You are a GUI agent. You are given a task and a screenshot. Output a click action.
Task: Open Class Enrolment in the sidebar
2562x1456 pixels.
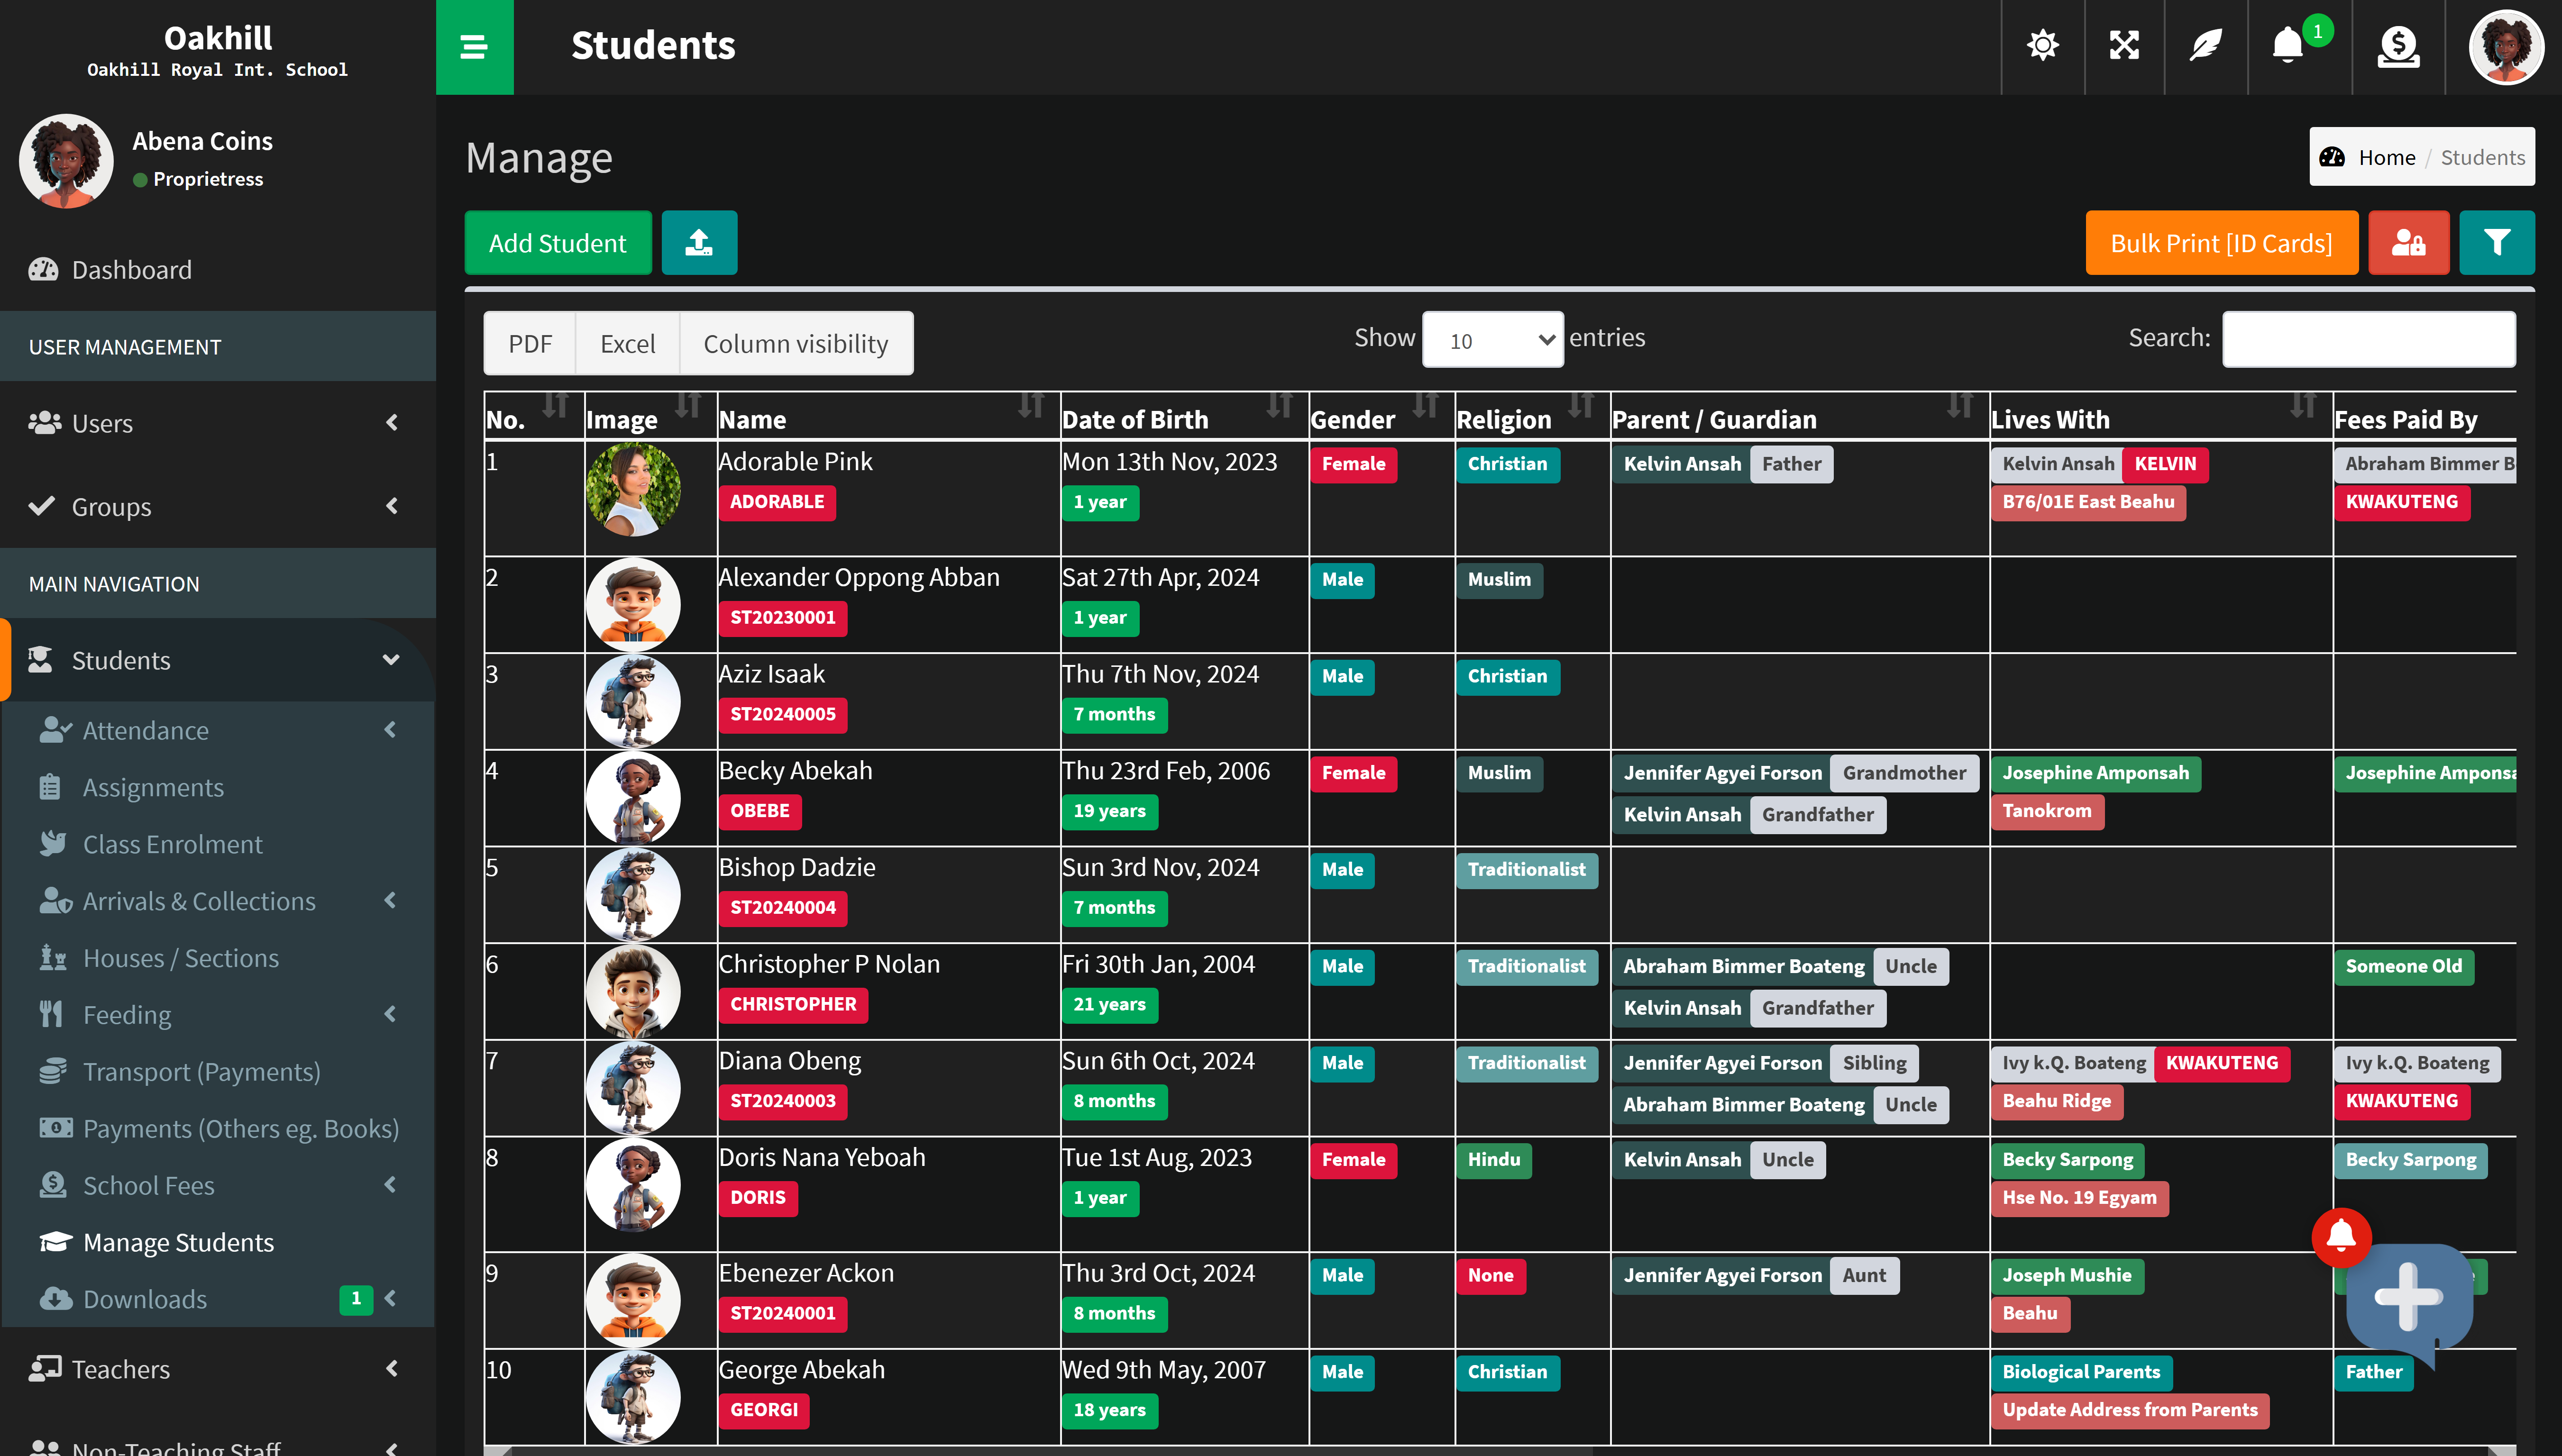pos(172,844)
